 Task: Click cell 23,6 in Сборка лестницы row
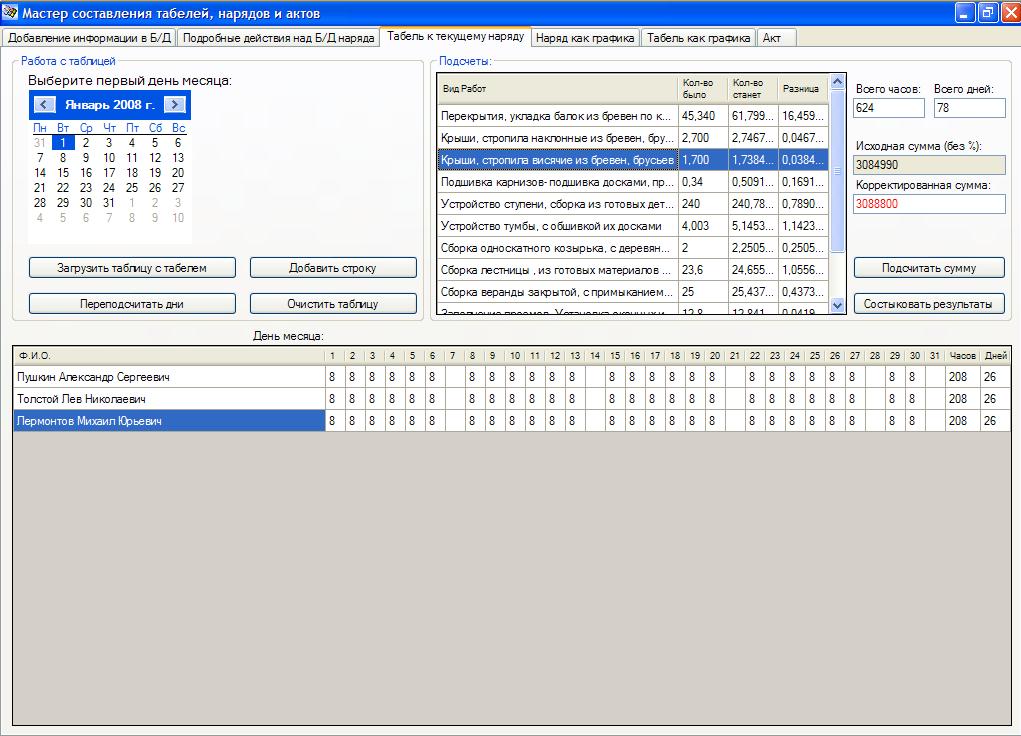tap(703, 270)
